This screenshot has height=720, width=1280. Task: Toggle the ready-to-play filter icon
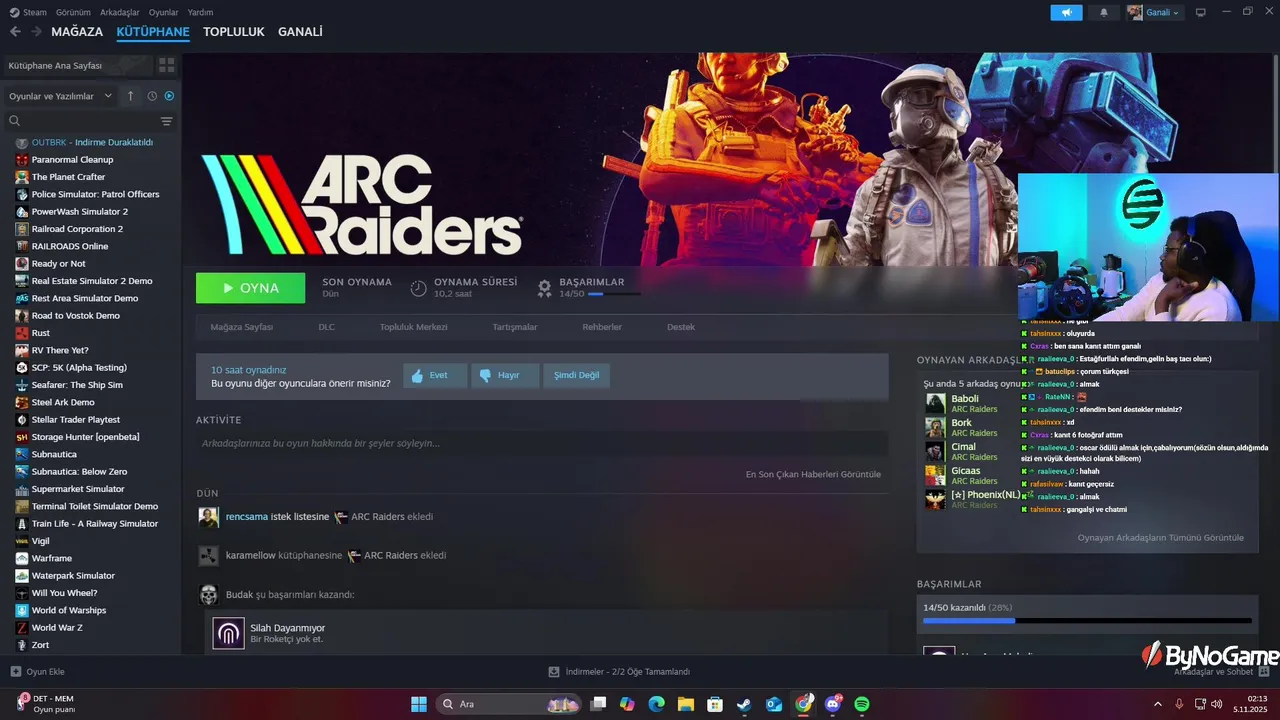169,96
